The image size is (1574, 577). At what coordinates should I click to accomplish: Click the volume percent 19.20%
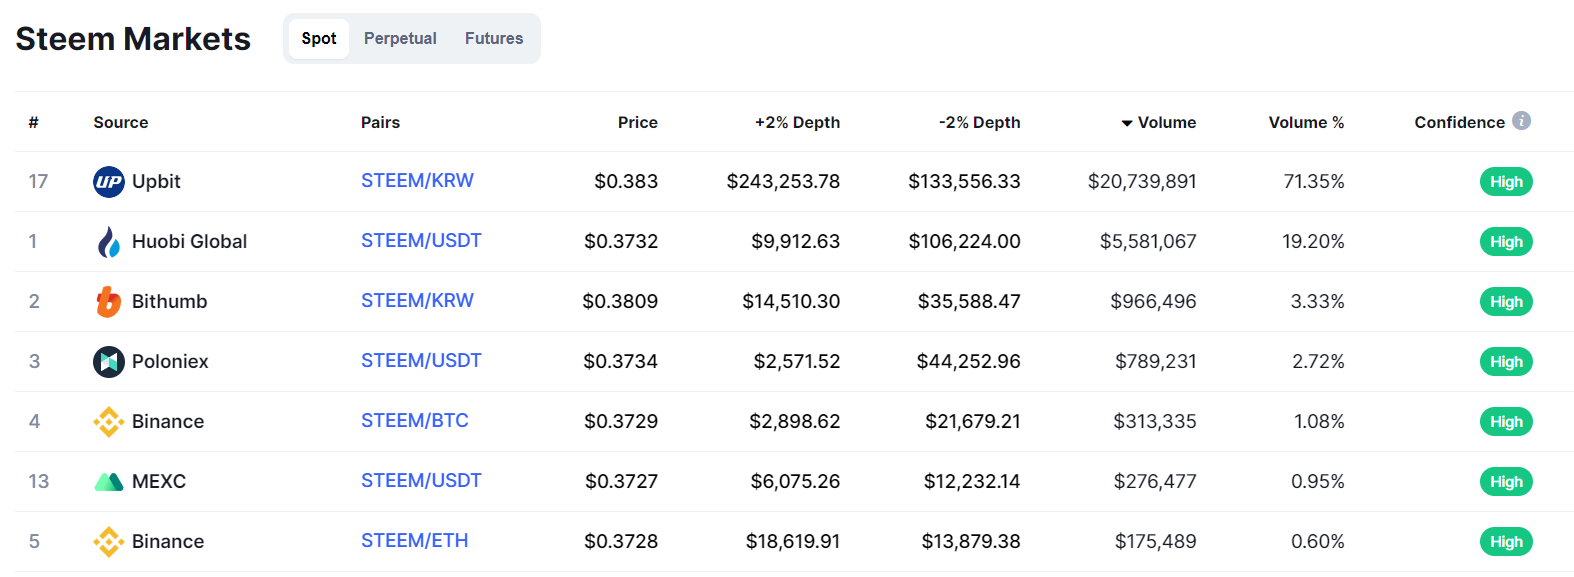pos(1313,242)
